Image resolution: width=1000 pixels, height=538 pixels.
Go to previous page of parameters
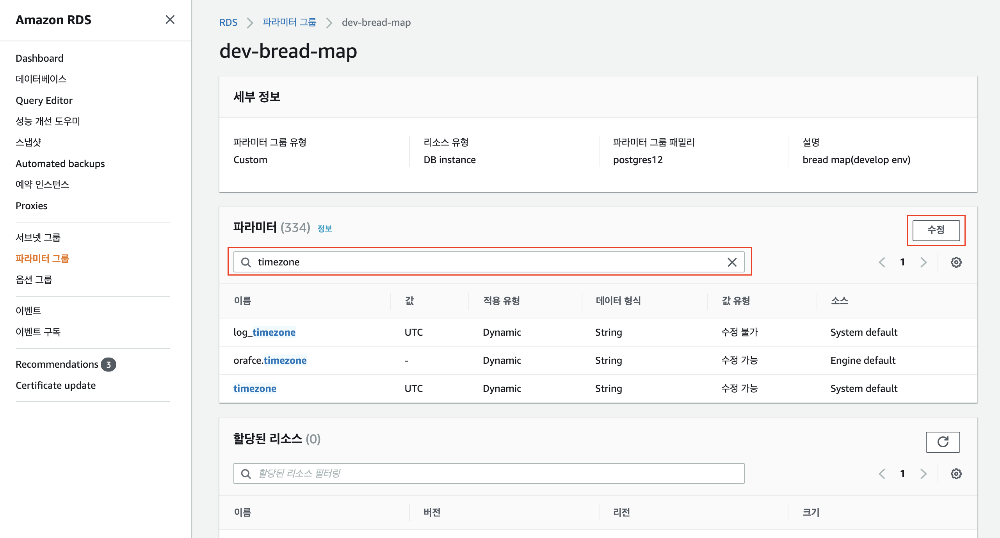point(882,262)
